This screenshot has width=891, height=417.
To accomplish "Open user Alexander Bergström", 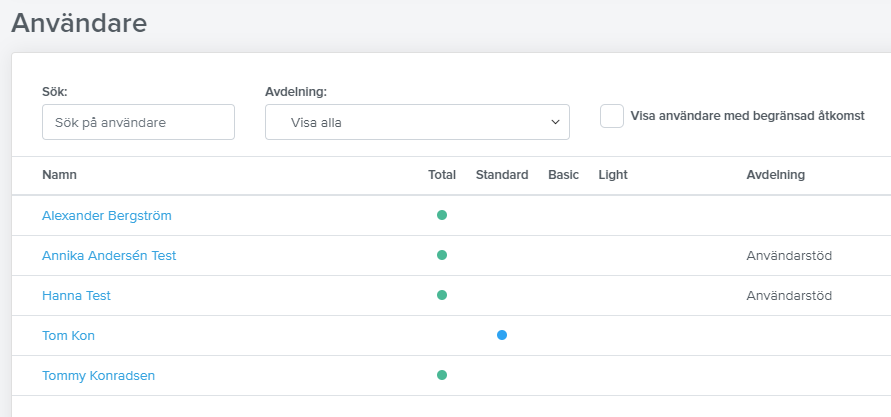I will [x=107, y=216].
